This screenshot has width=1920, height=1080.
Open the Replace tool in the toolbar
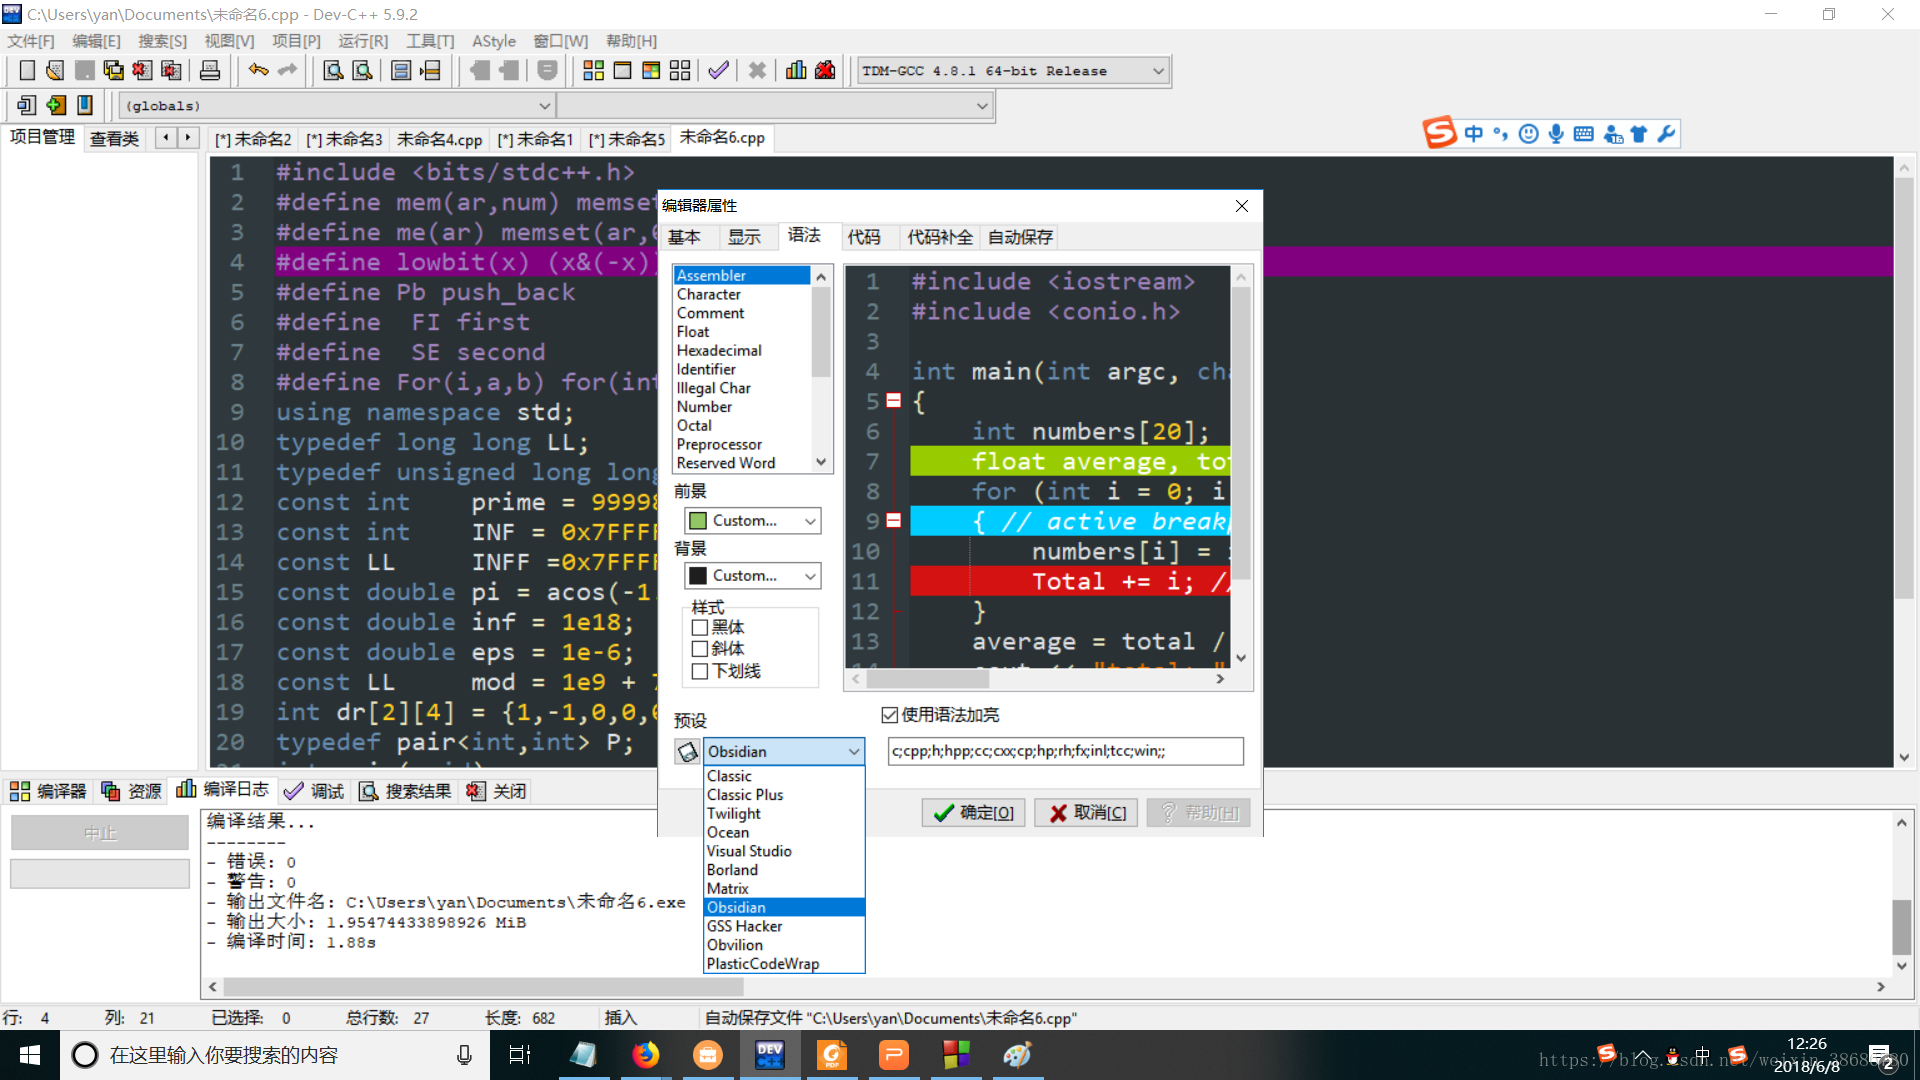coord(363,70)
